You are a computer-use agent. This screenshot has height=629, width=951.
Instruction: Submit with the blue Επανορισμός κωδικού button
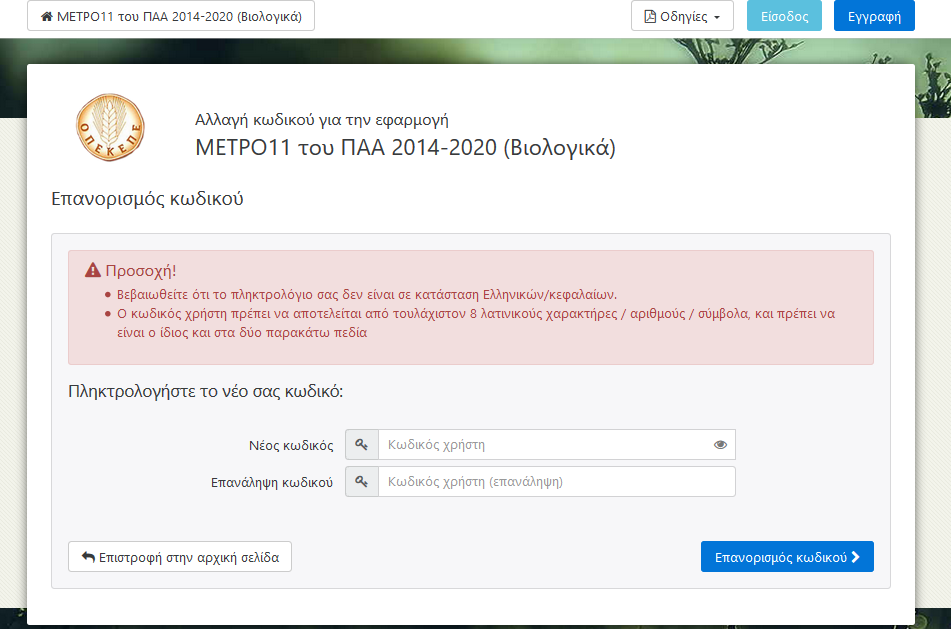click(x=787, y=557)
